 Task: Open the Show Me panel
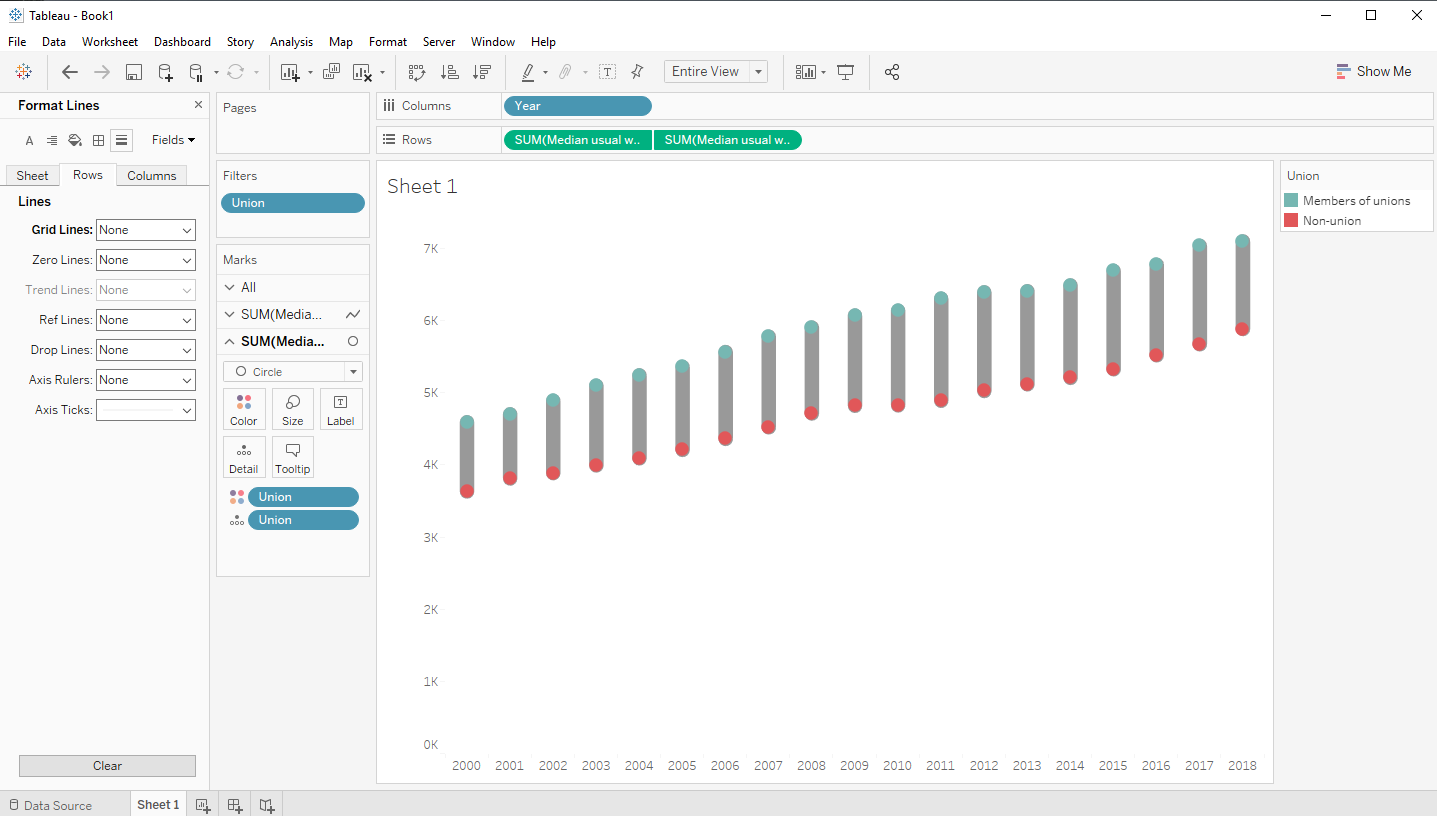(1374, 71)
